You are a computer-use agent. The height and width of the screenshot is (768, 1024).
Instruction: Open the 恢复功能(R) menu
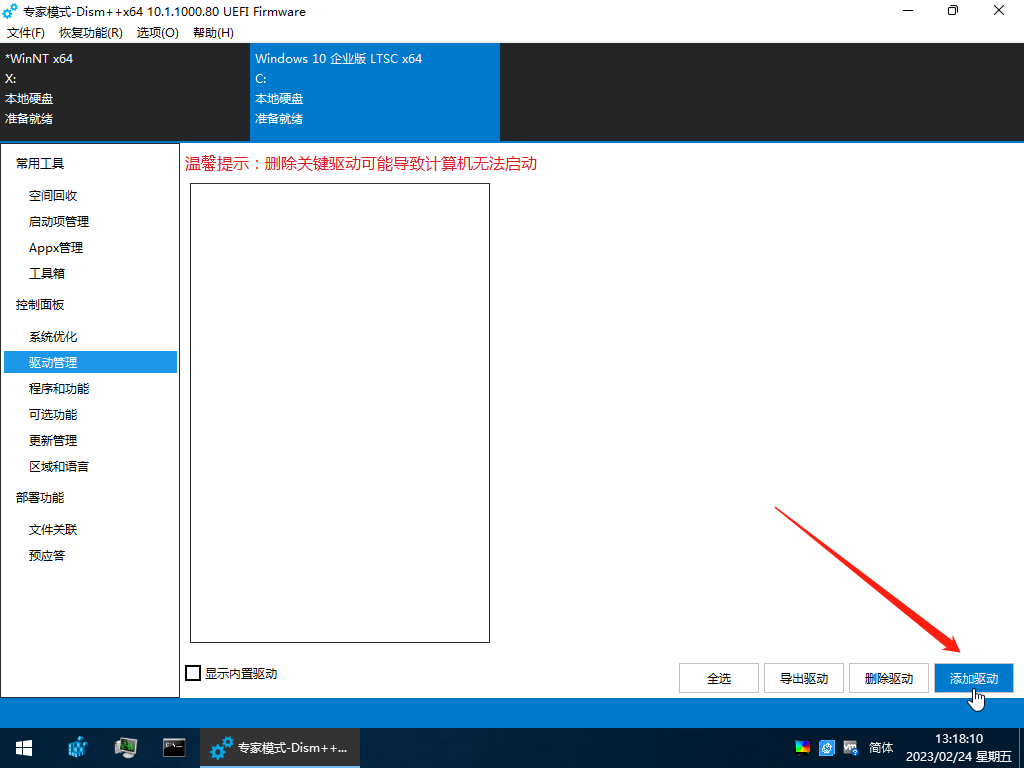click(91, 33)
